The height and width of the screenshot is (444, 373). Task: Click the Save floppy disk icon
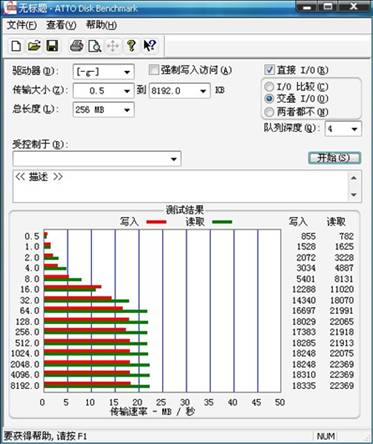pos(52,46)
